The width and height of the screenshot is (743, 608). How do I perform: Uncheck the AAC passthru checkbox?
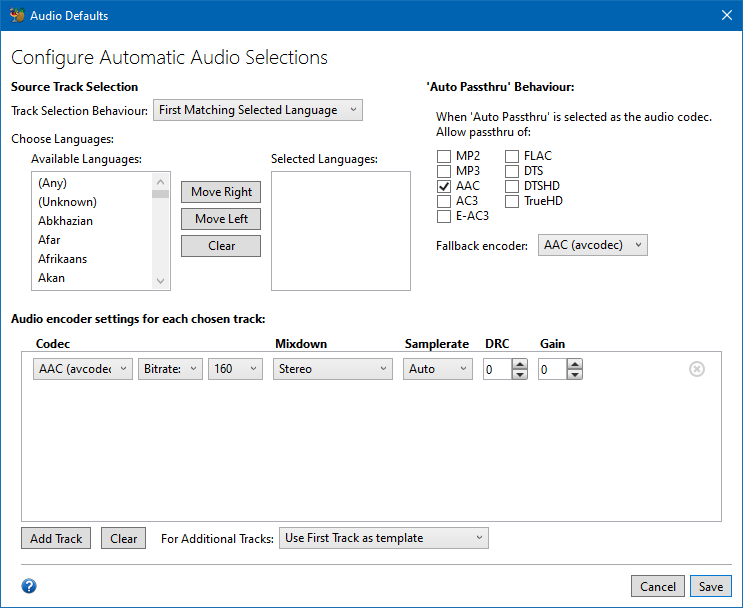pyautogui.click(x=443, y=186)
